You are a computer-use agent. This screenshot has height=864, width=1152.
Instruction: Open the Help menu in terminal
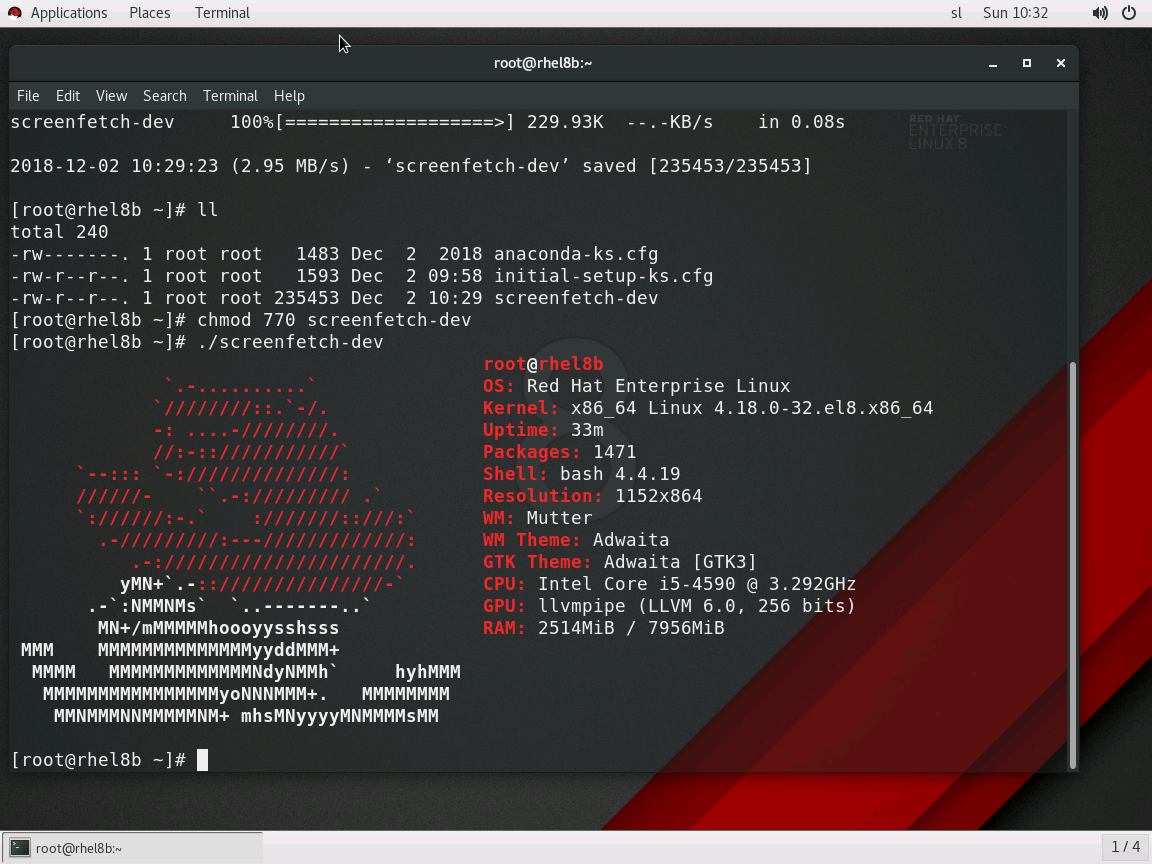coord(289,96)
